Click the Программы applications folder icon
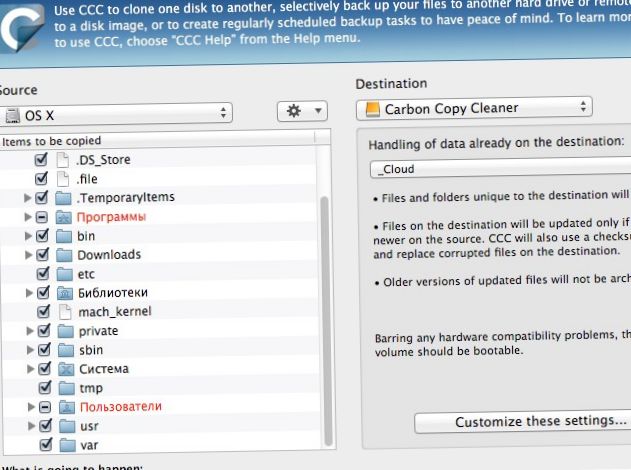 (64, 217)
